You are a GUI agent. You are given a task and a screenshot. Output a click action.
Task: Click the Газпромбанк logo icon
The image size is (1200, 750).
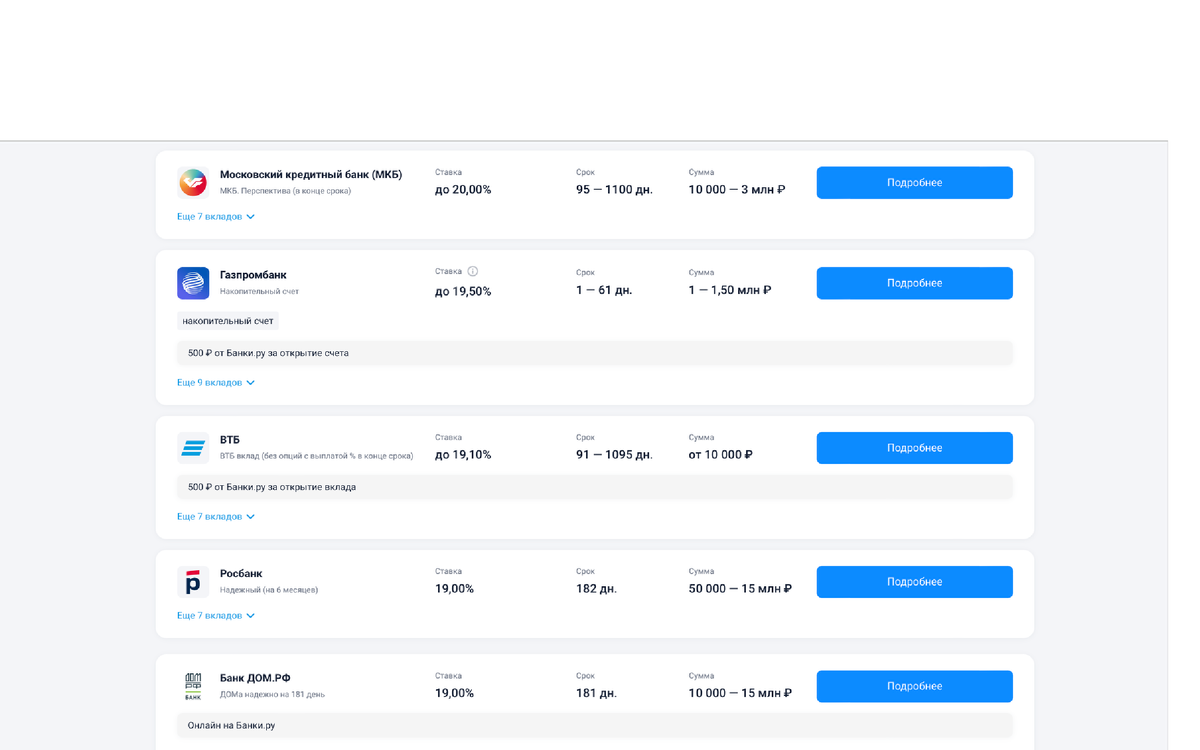tap(193, 283)
